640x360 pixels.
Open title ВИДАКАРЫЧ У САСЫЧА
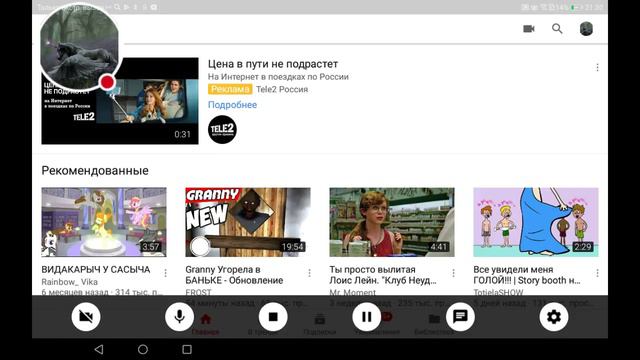tap(96, 269)
